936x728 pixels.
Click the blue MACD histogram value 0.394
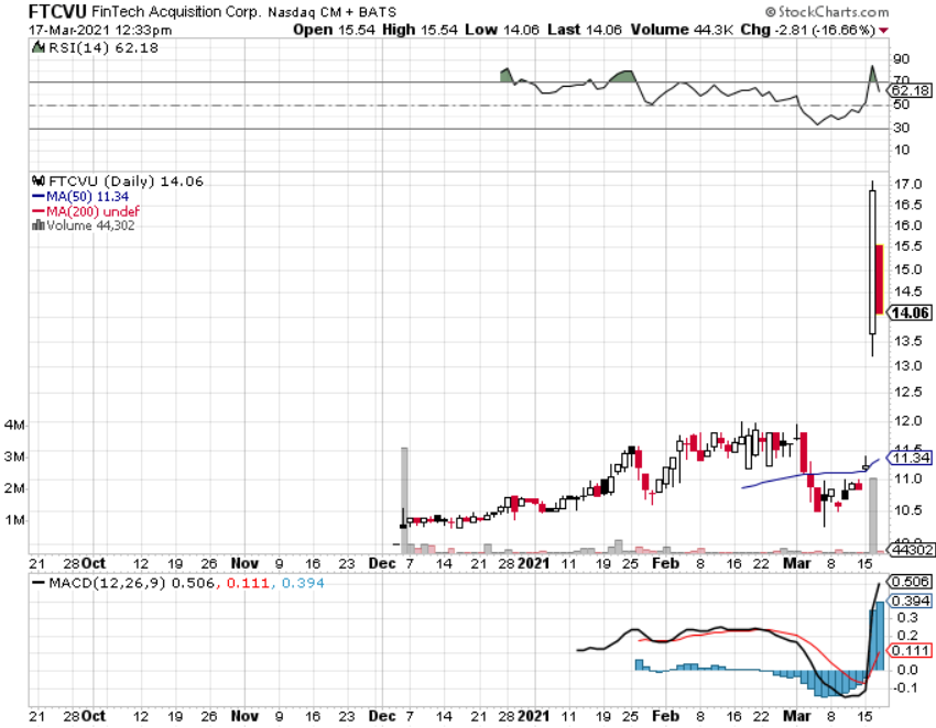(x=303, y=583)
